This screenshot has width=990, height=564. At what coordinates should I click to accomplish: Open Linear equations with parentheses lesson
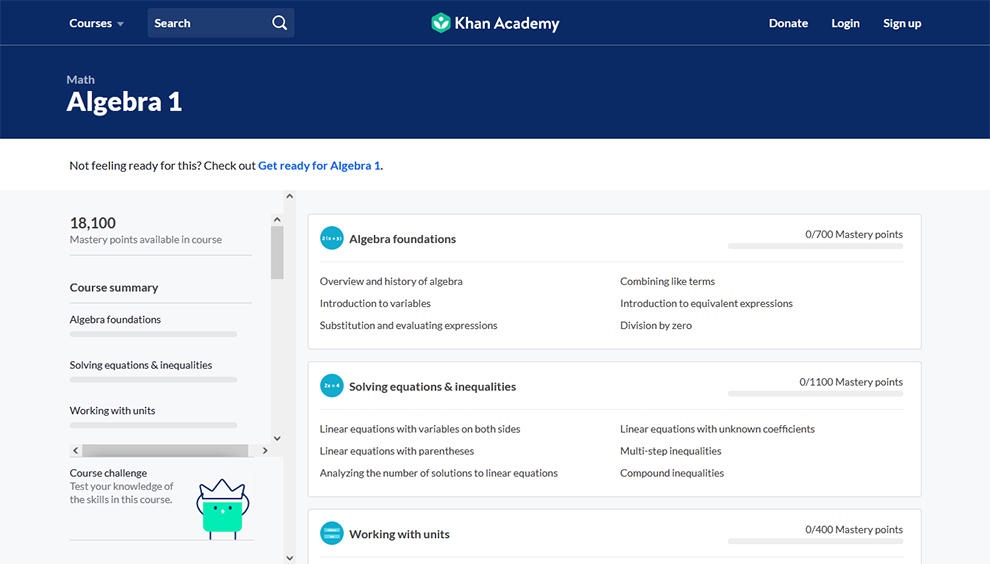(x=397, y=451)
